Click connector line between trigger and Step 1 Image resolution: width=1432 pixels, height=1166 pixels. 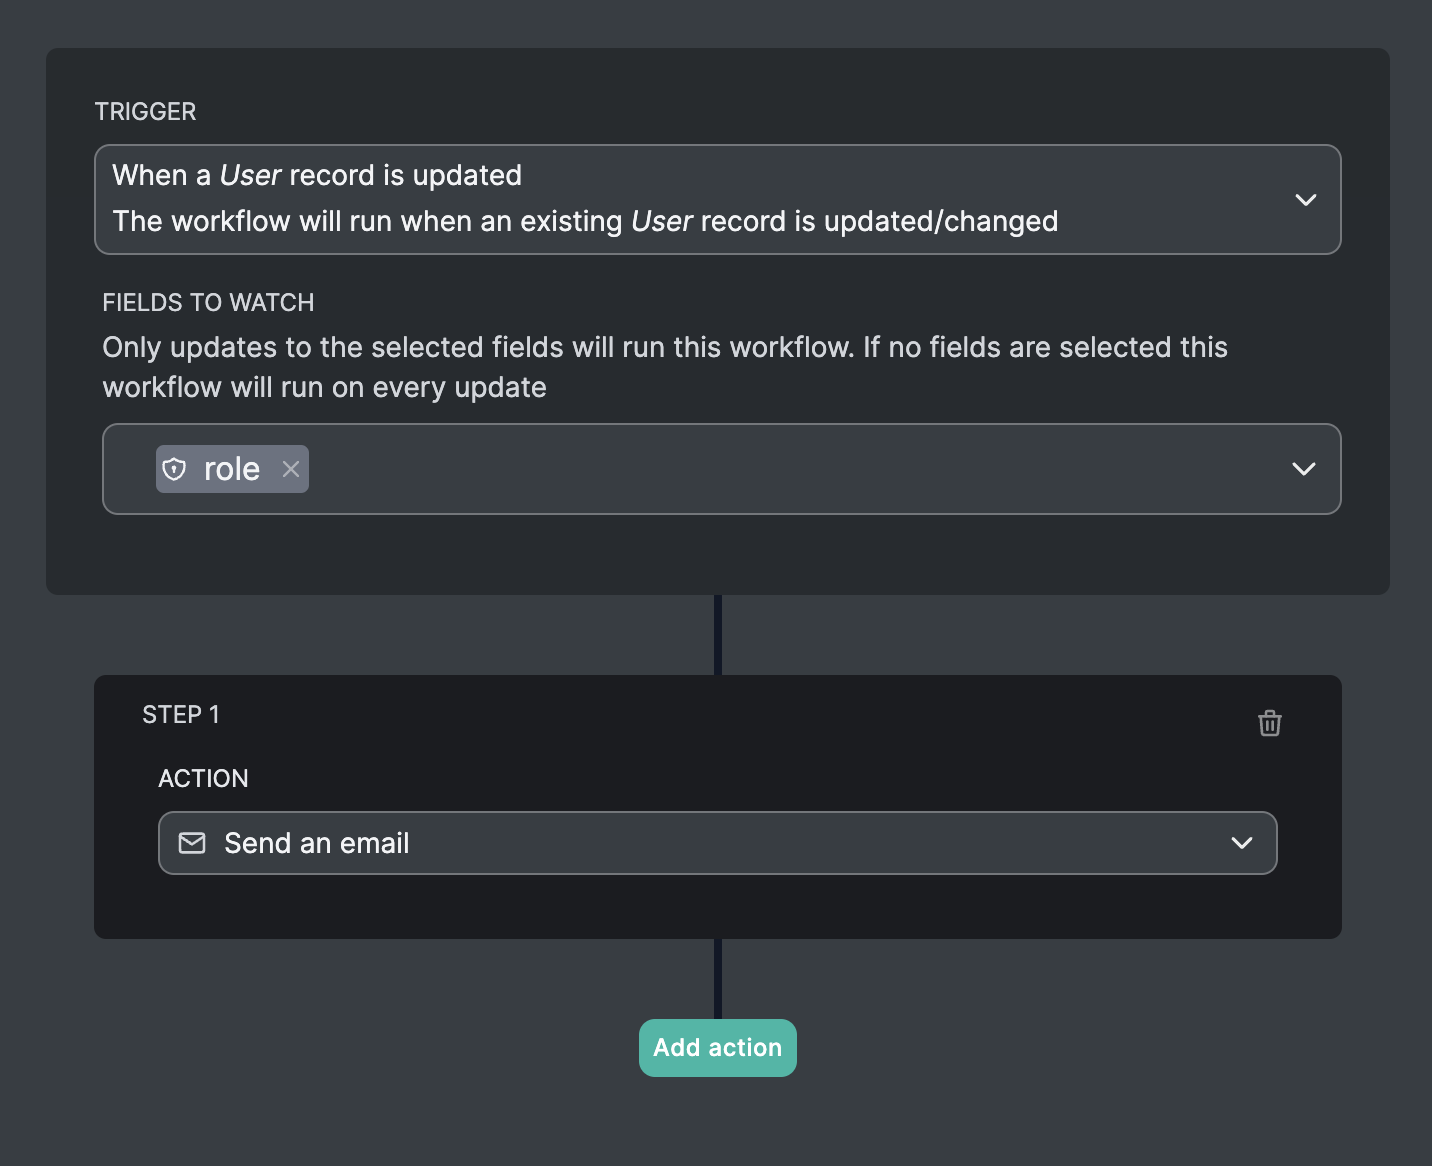(718, 635)
